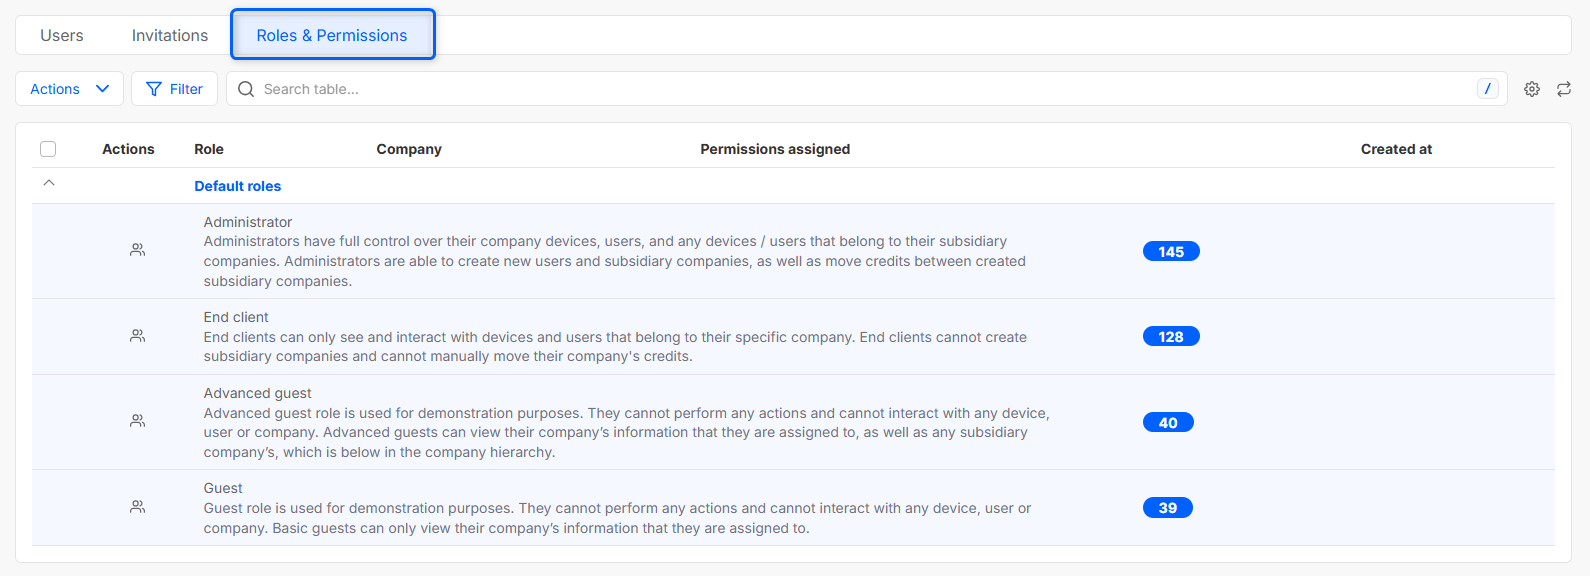Click the refresh table arrows icon
The image size is (1590, 576).
[1564, 89]
